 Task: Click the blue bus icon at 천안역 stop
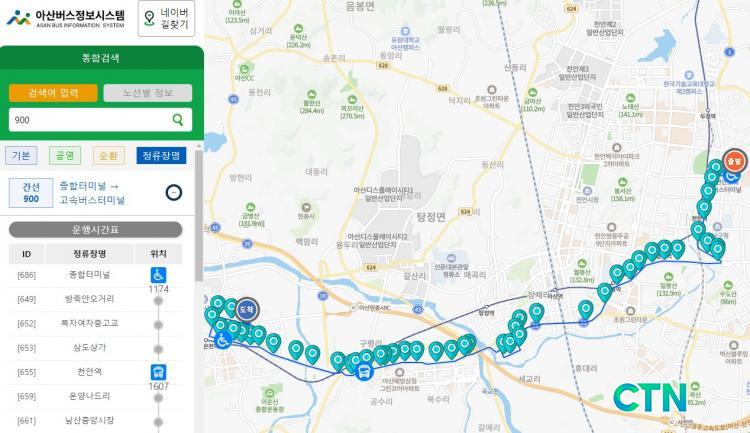pos(158,372)
